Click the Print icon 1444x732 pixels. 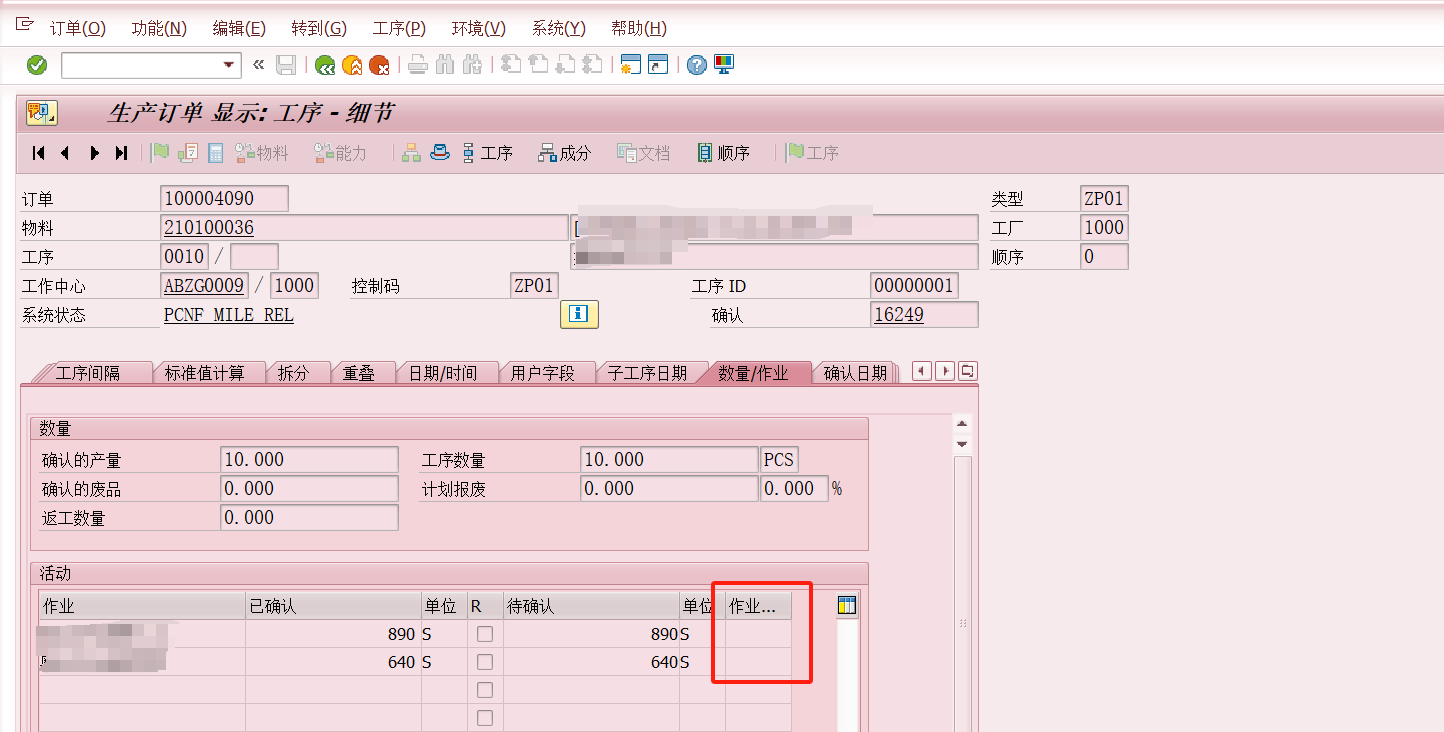pos(418,66)
